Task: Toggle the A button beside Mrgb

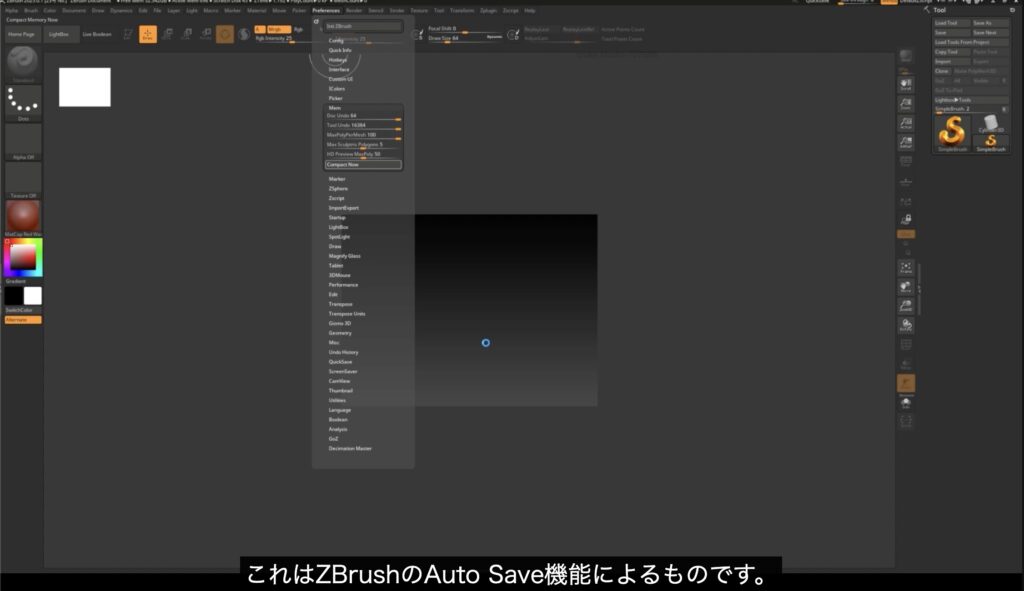Action: tap(260, 29)
